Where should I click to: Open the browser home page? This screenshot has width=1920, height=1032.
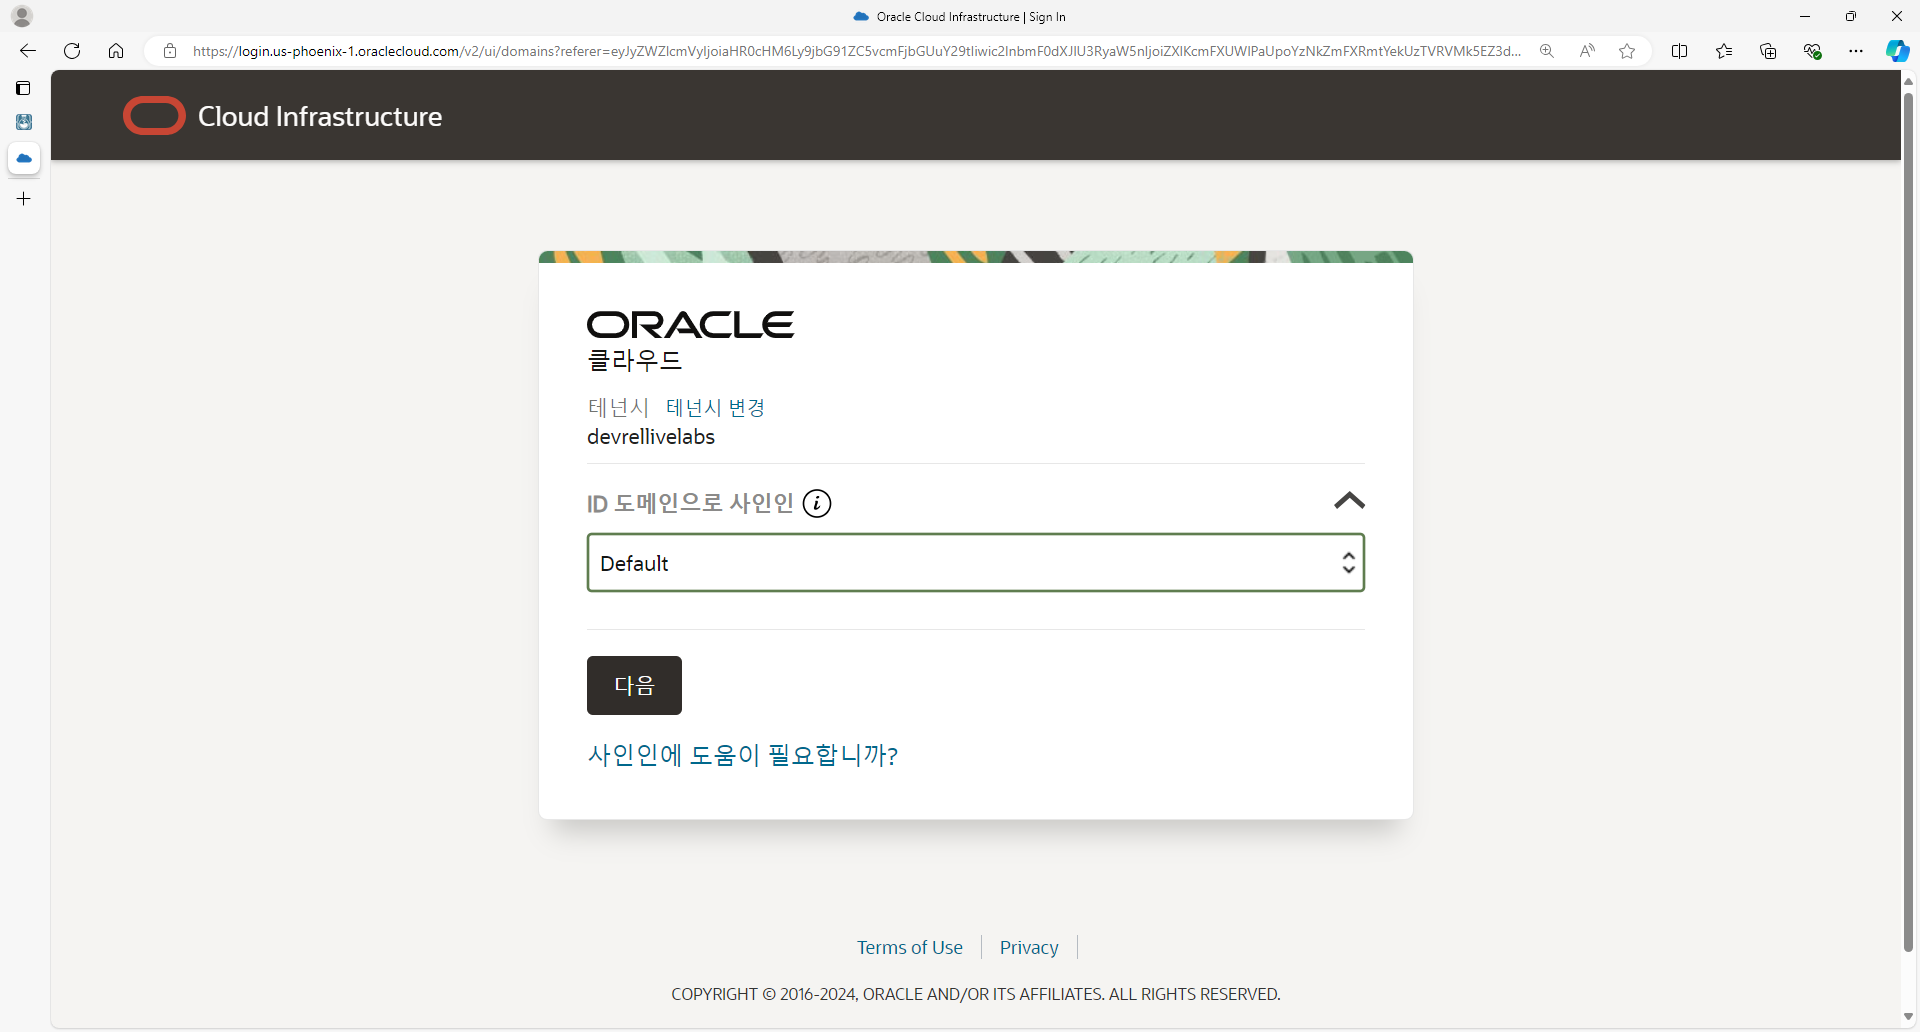point(116,51)
